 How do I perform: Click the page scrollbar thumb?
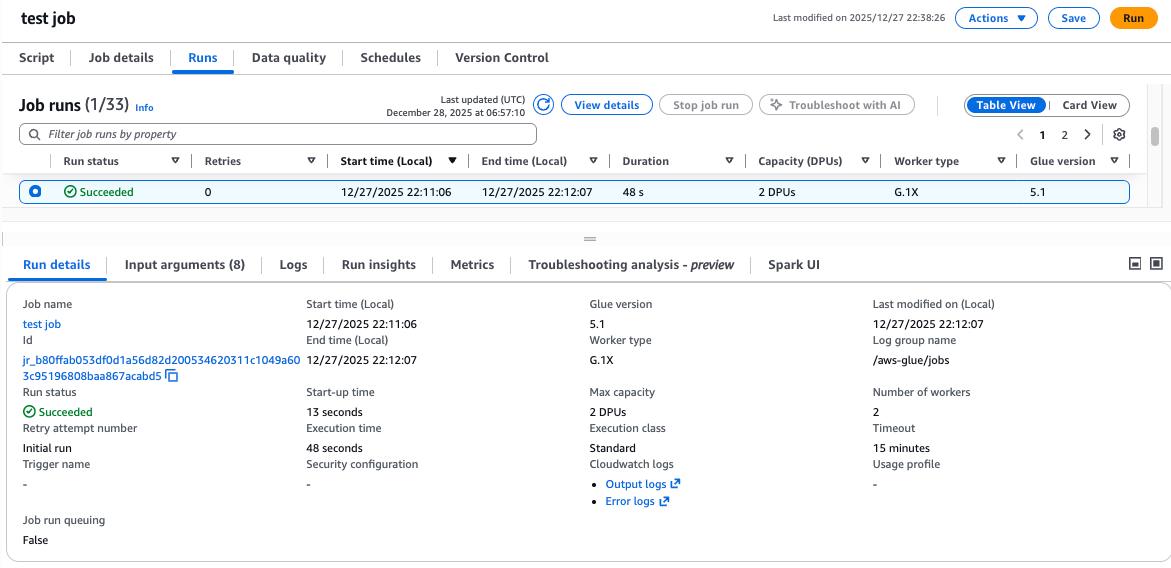[1155, 136]
